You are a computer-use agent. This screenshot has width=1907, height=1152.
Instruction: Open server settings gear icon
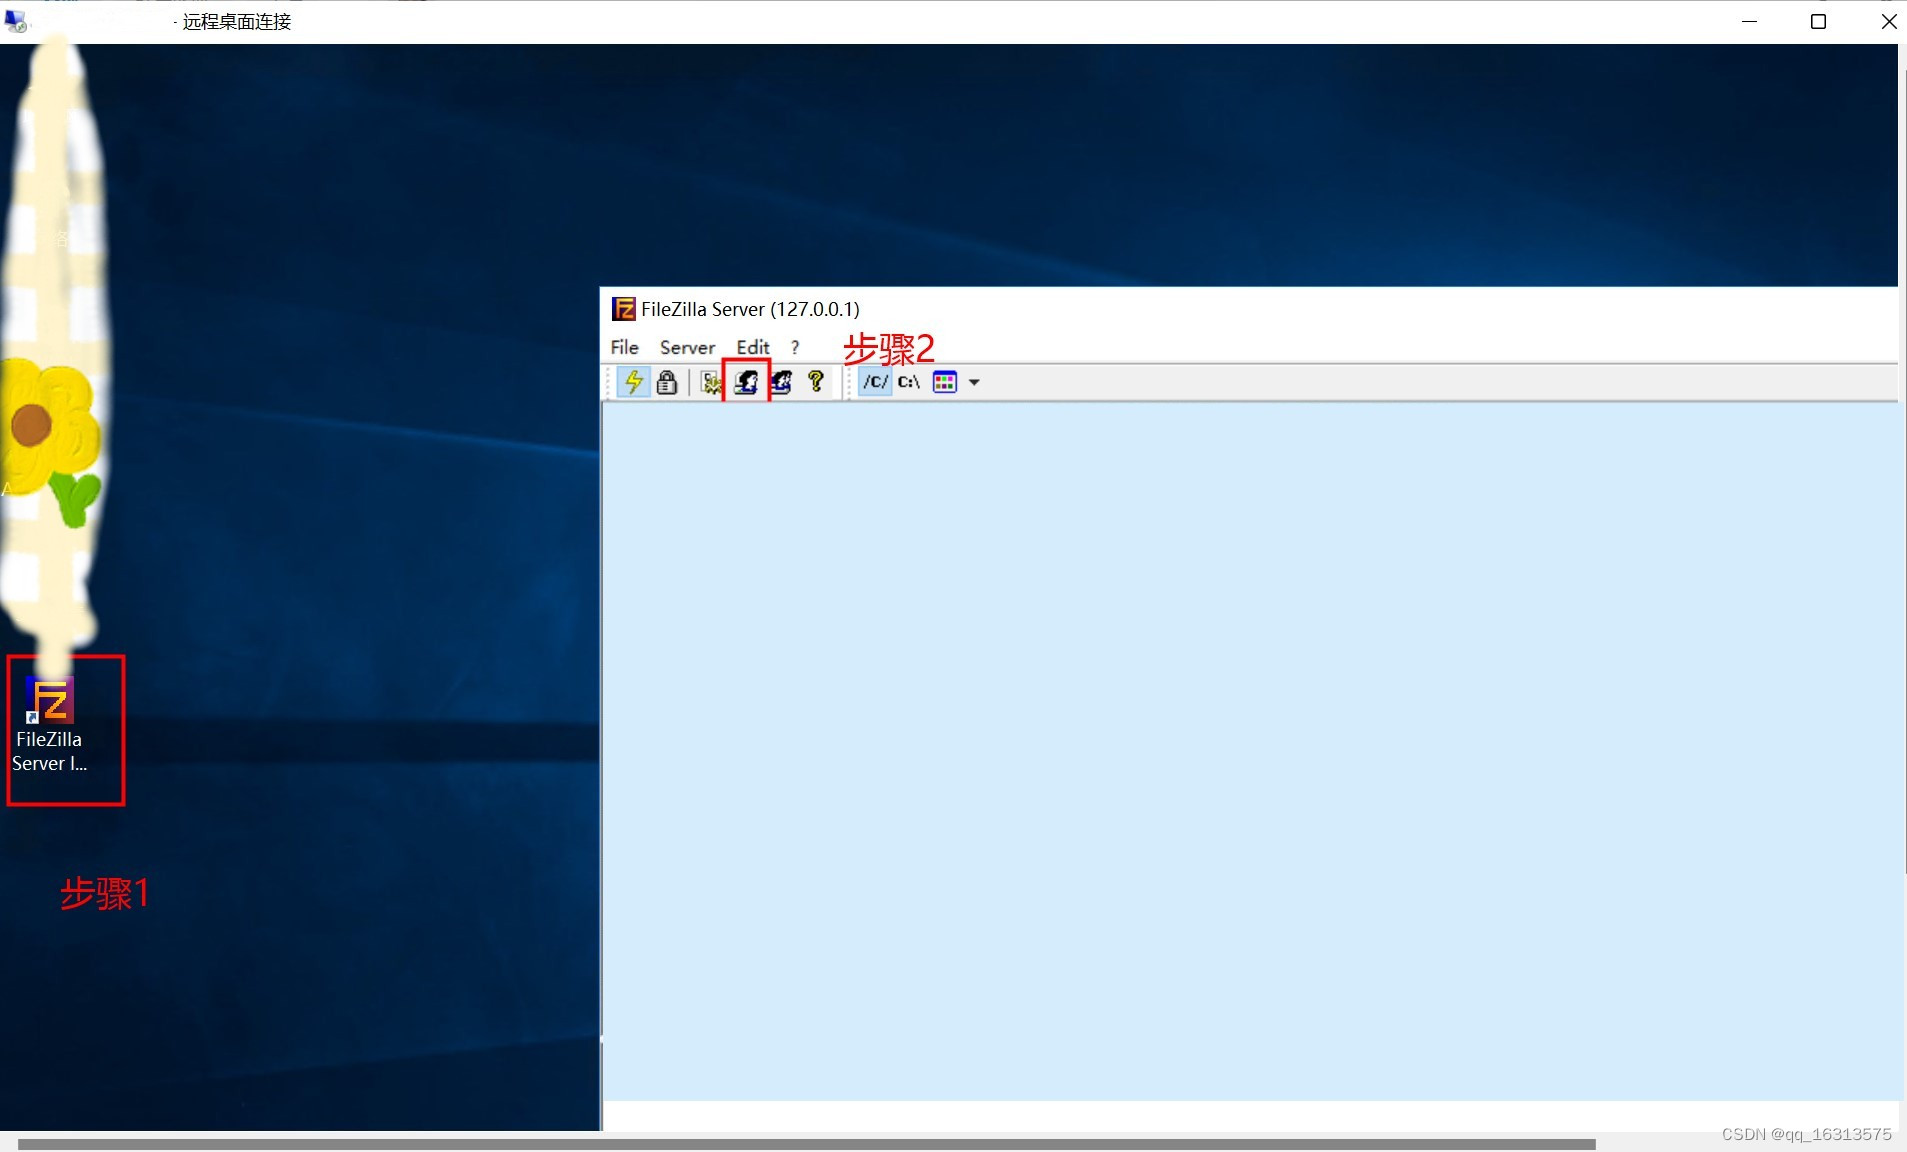click(711, 382)
